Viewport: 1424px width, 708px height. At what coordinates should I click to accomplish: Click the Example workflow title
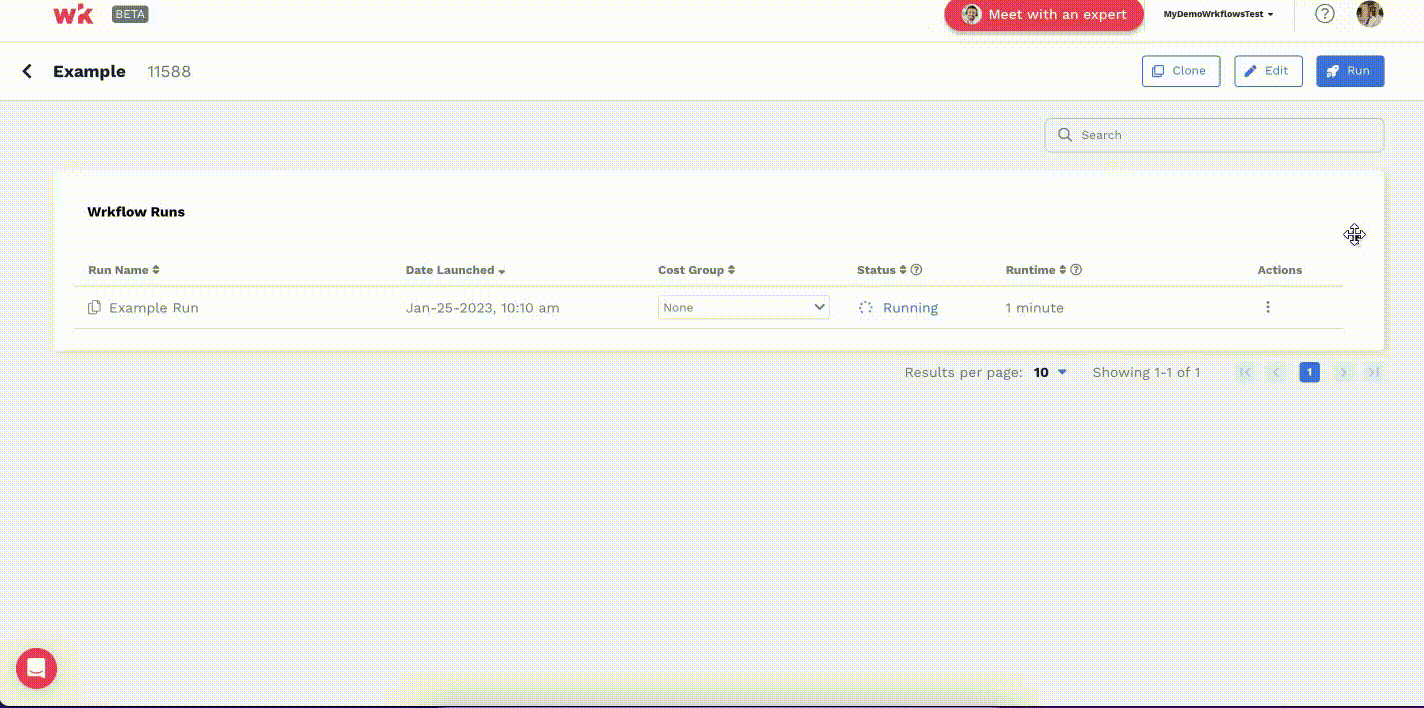(x=89, y=71)
